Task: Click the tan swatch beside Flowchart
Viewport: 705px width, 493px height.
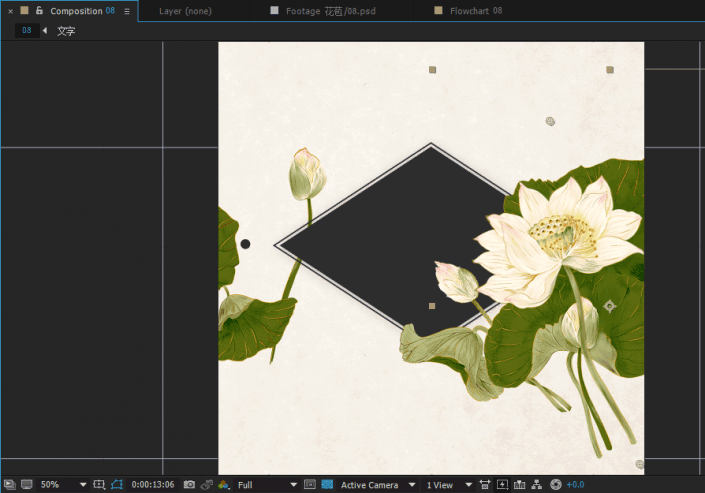Action: point(438,10)
